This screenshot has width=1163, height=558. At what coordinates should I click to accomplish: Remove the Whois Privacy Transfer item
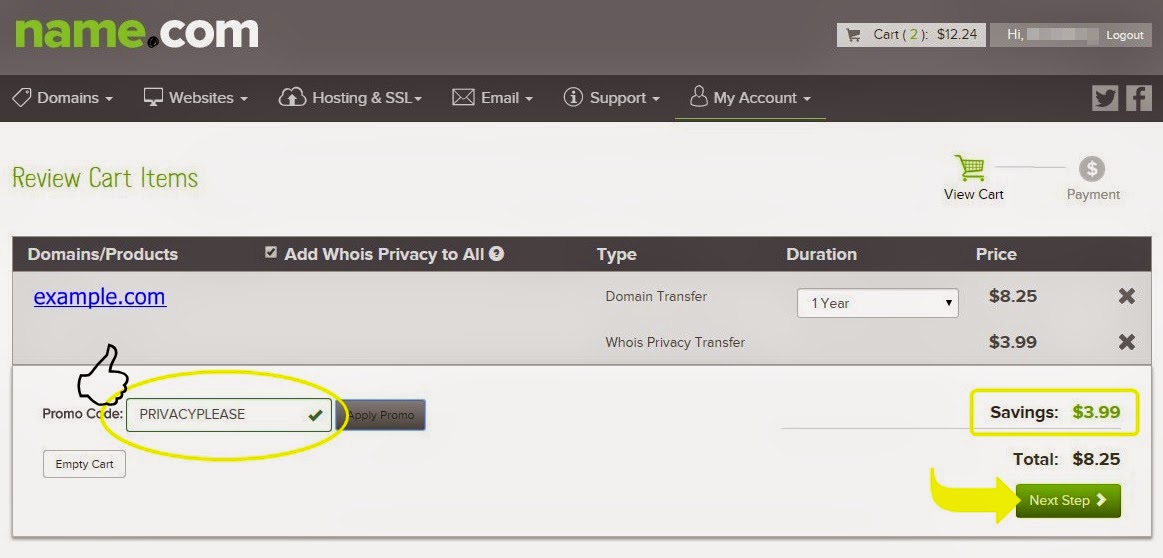(x=1127, y=342)
